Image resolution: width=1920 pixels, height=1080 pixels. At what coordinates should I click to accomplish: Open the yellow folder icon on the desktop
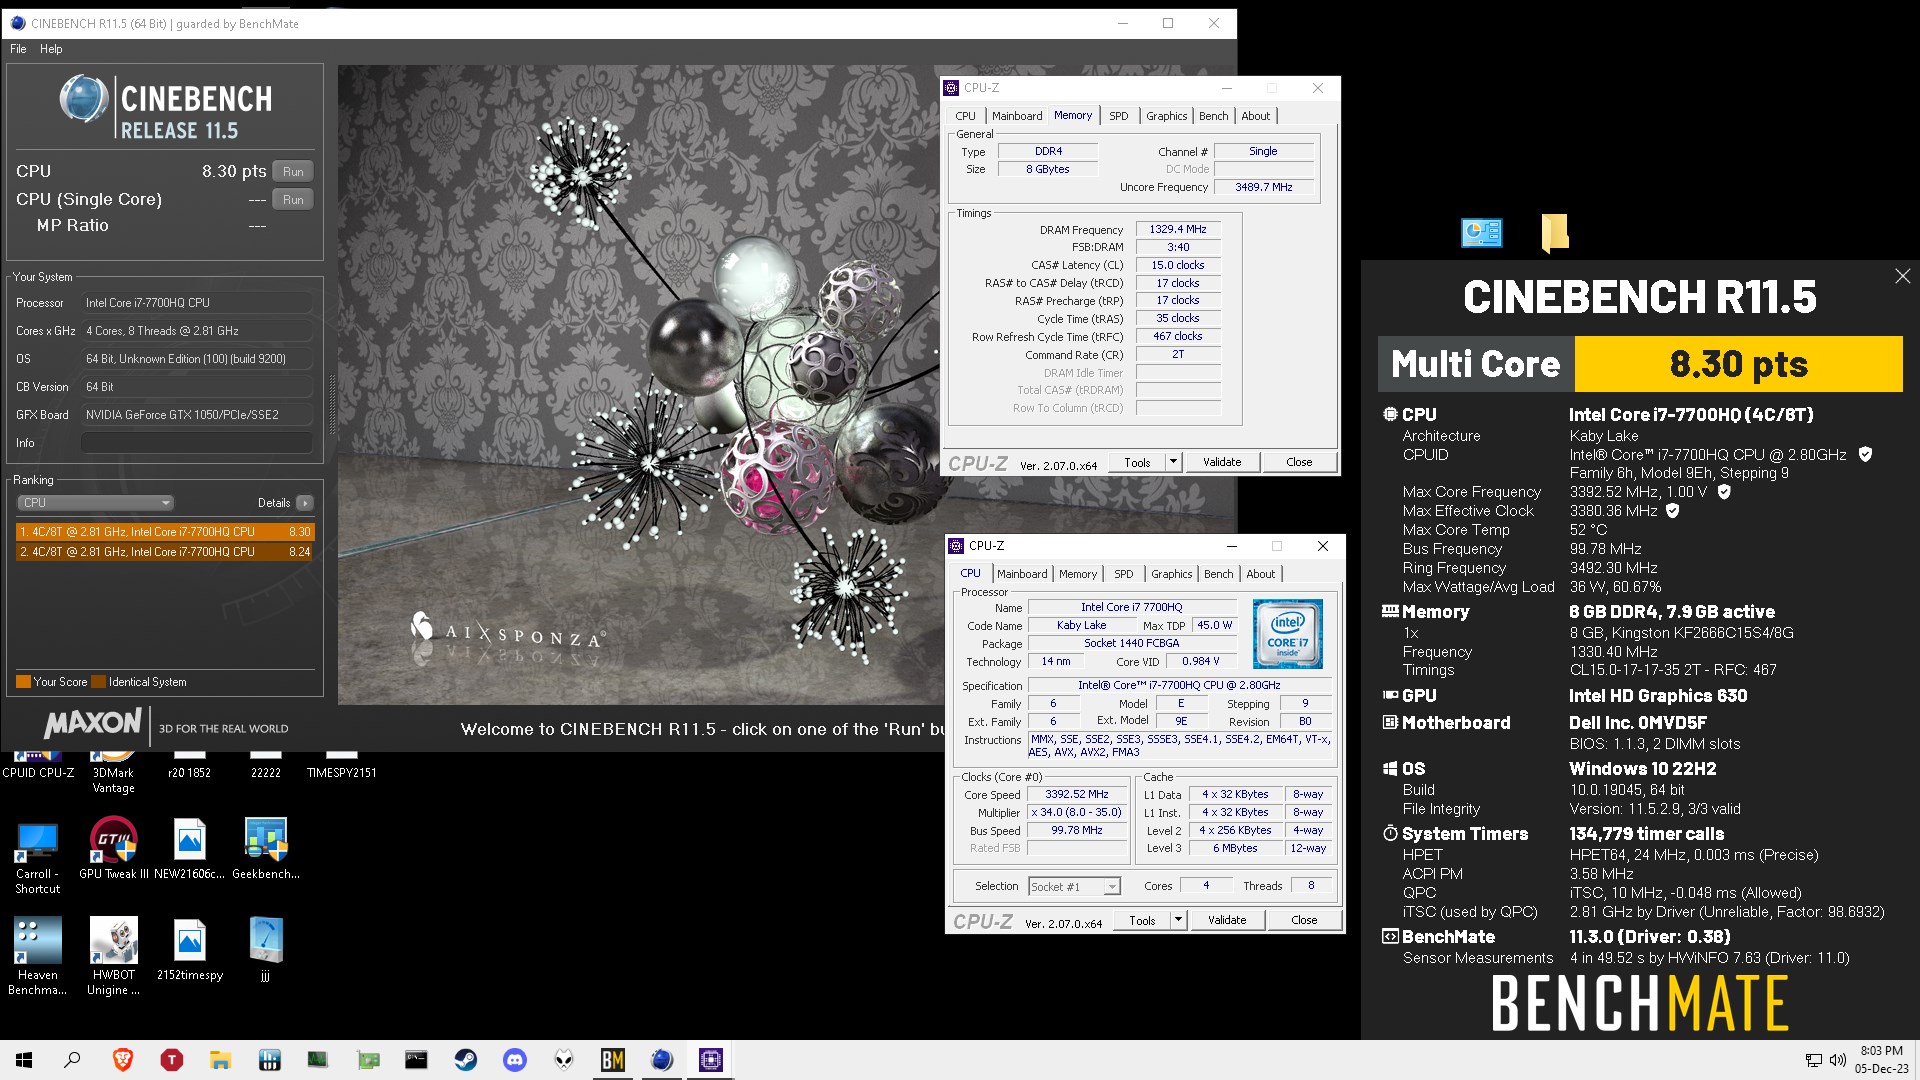click(1554, 233)
